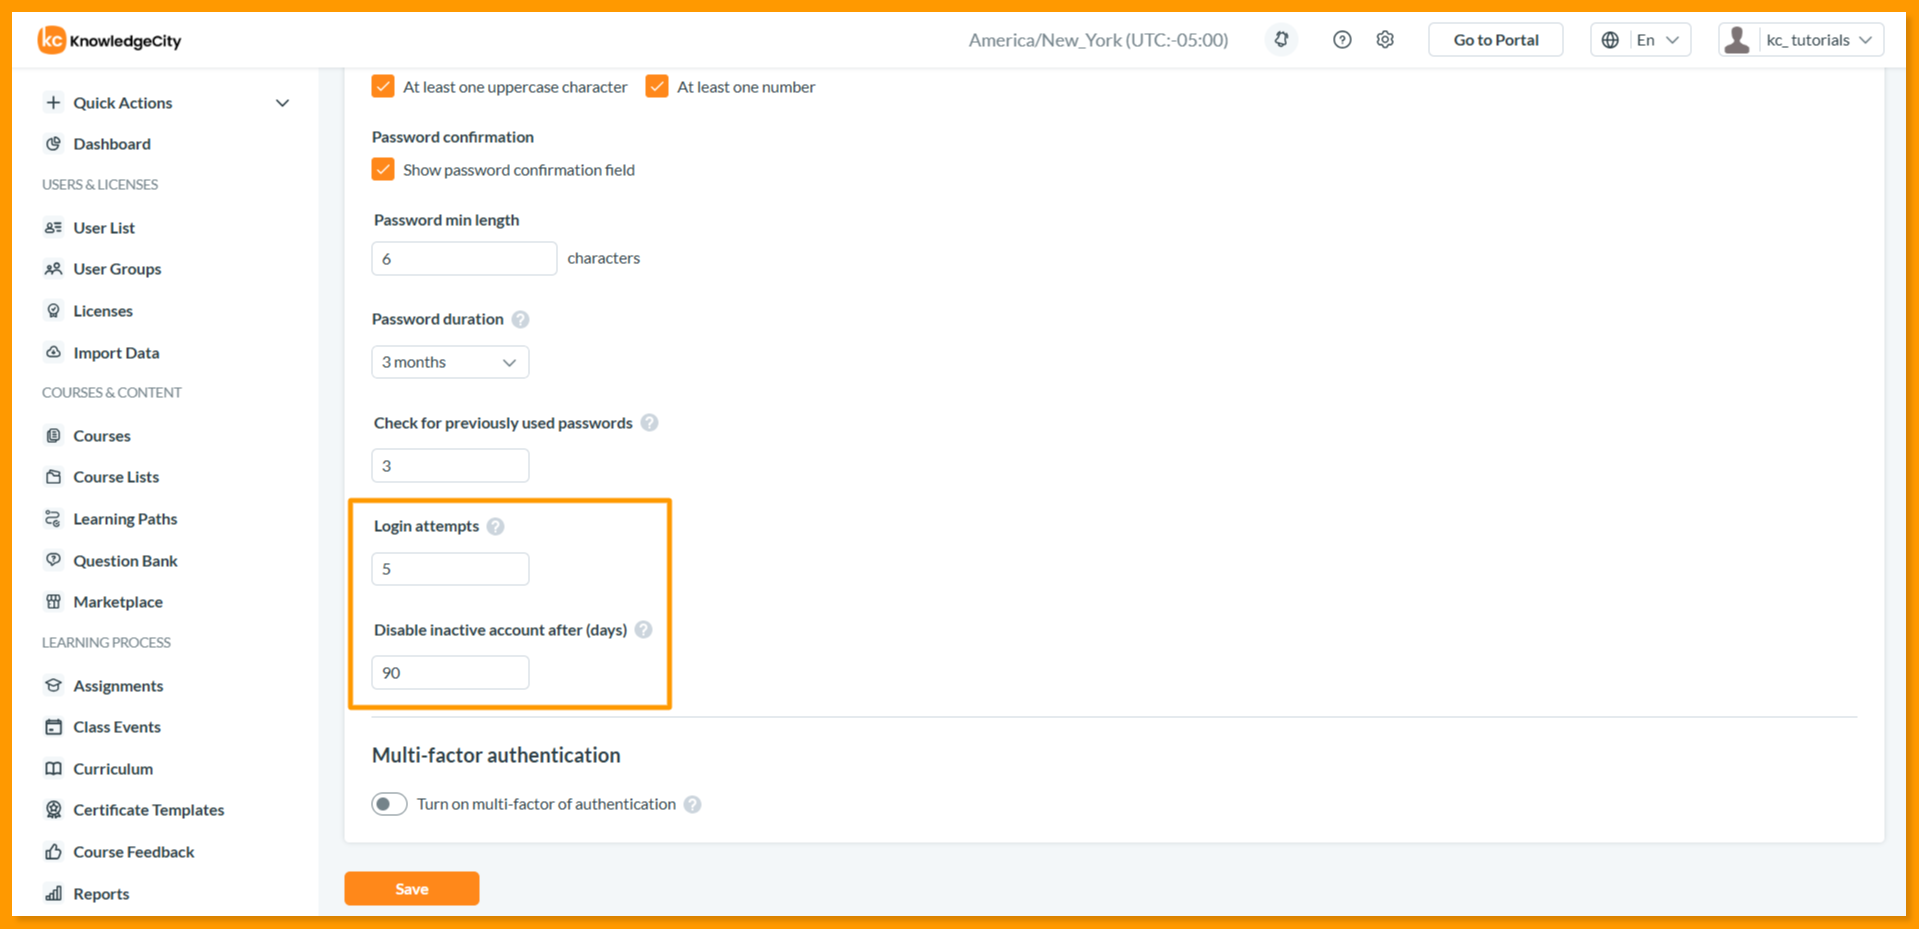Go to Learning Paths
The height and width of the screenshot is (929, 1919).
tap(125, 519)
